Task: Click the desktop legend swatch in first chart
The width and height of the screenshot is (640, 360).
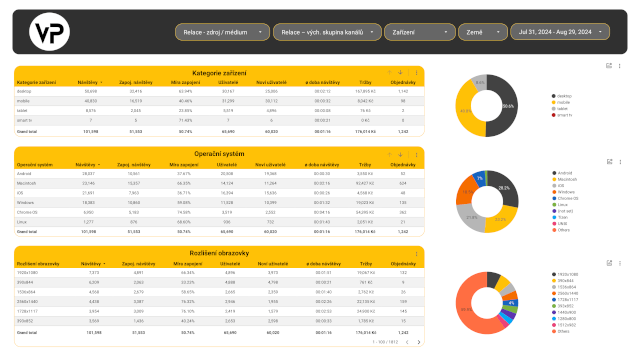Action: click(554, 96)
